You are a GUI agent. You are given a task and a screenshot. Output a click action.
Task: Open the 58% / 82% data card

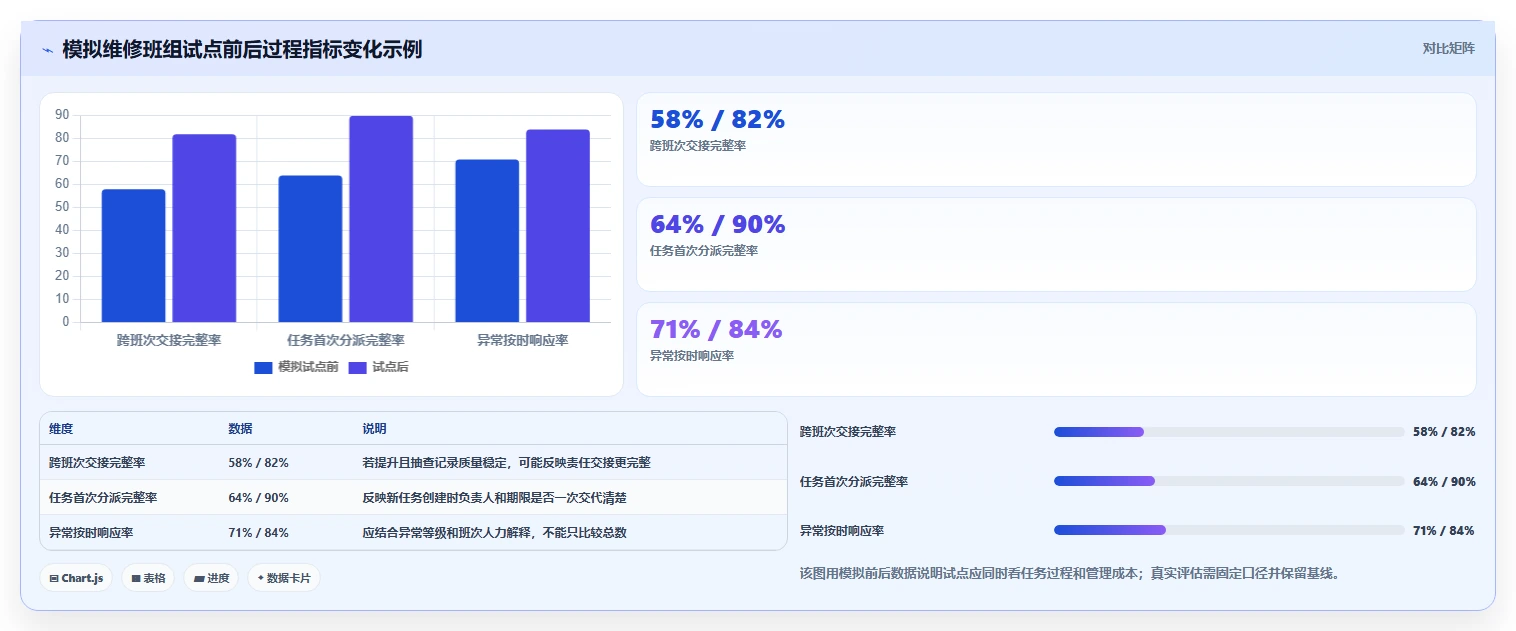click(1056, 139)
